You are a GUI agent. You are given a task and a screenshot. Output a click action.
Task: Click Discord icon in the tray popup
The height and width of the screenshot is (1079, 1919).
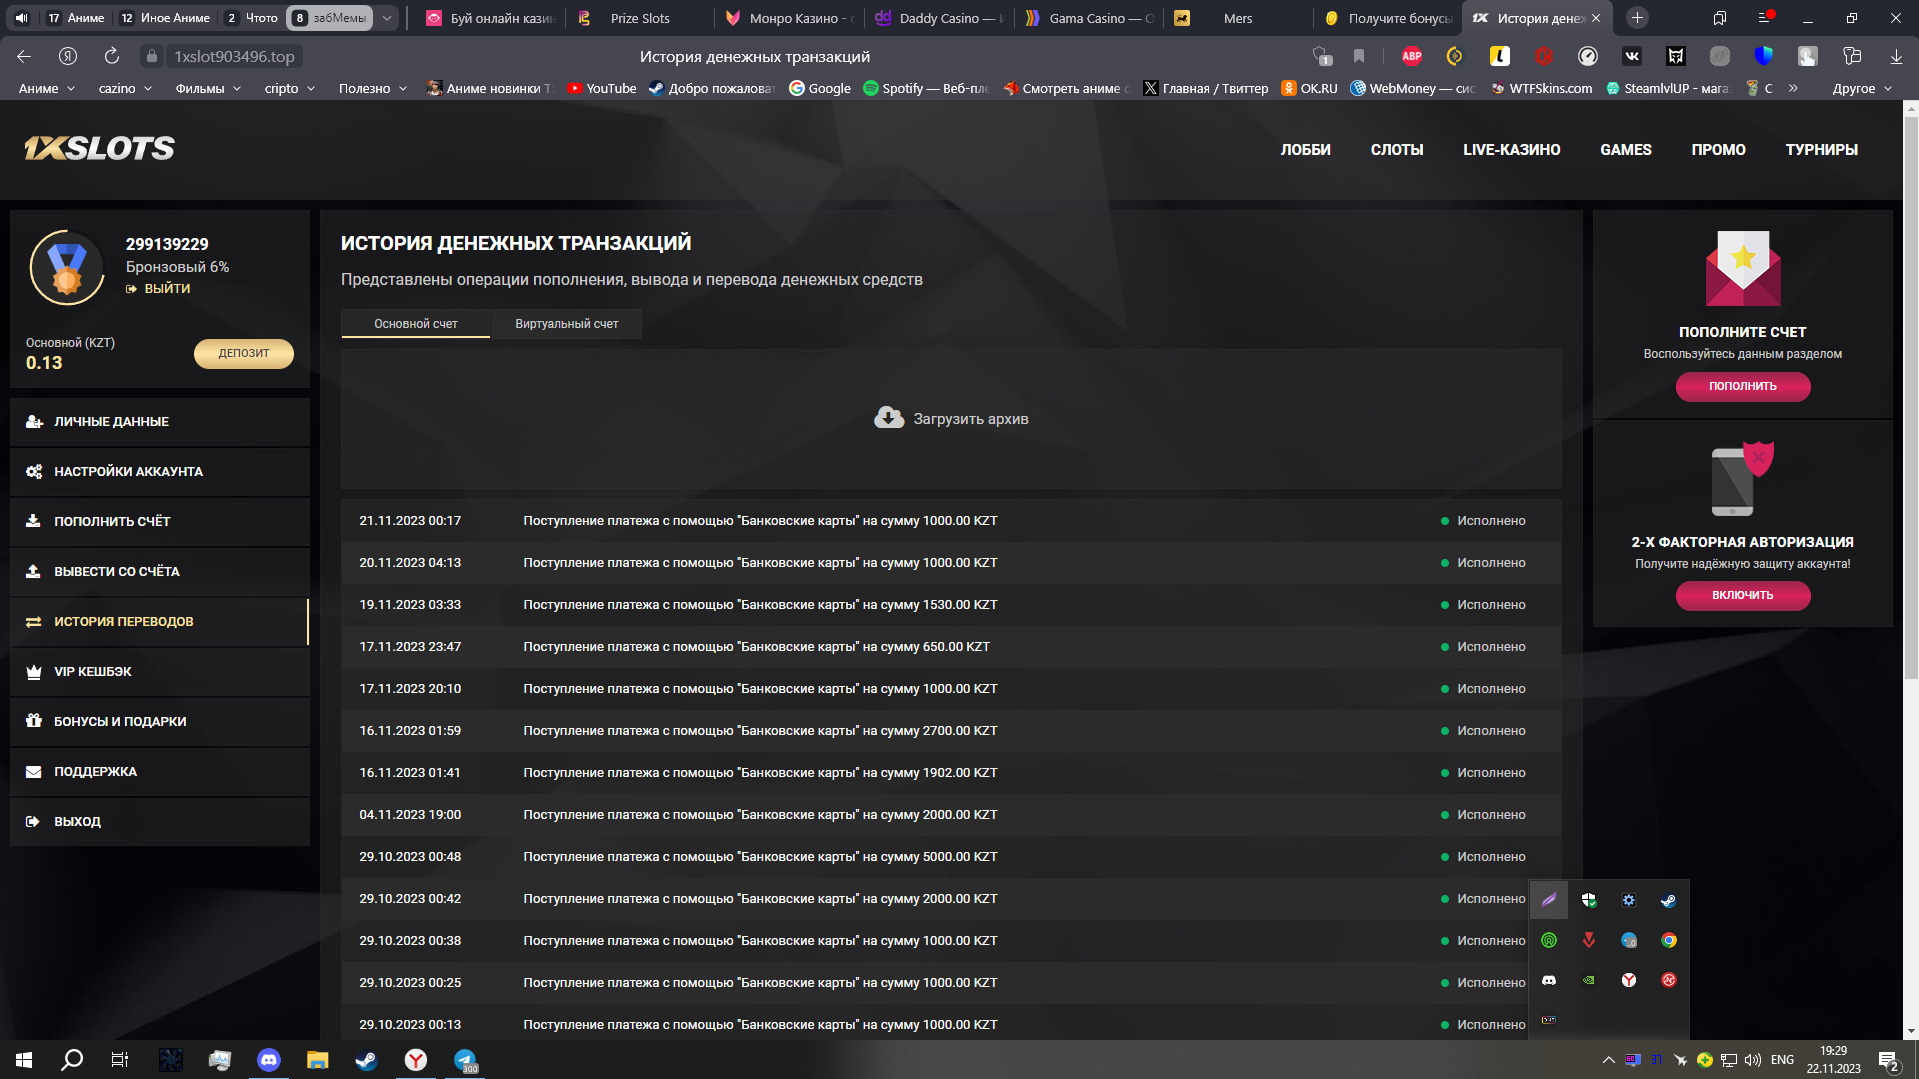click(x=1549, y=980)
